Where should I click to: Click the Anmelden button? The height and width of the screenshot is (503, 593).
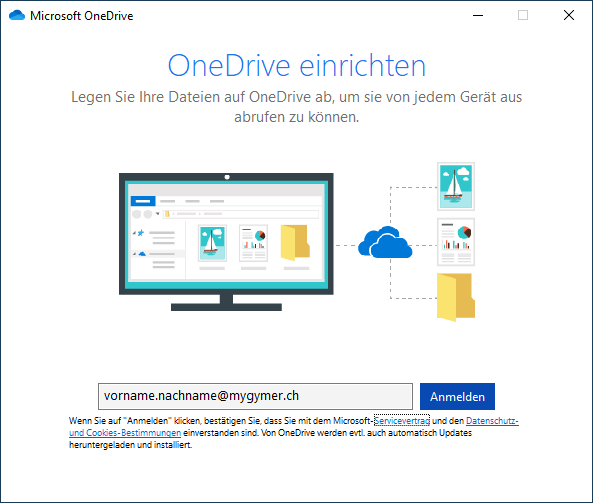[x=457, y=396]
